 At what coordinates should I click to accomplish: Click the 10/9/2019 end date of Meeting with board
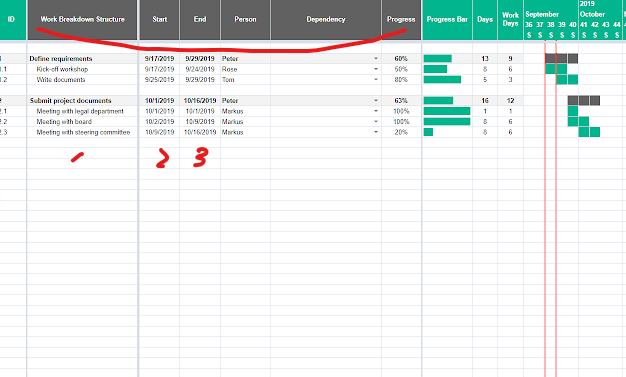[200, 121]
